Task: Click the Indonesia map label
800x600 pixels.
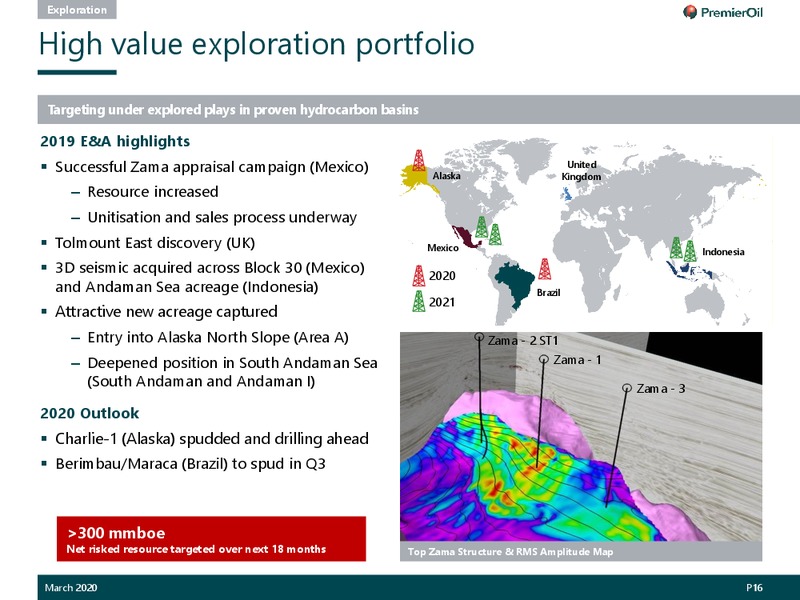Action: coord(723,252)
